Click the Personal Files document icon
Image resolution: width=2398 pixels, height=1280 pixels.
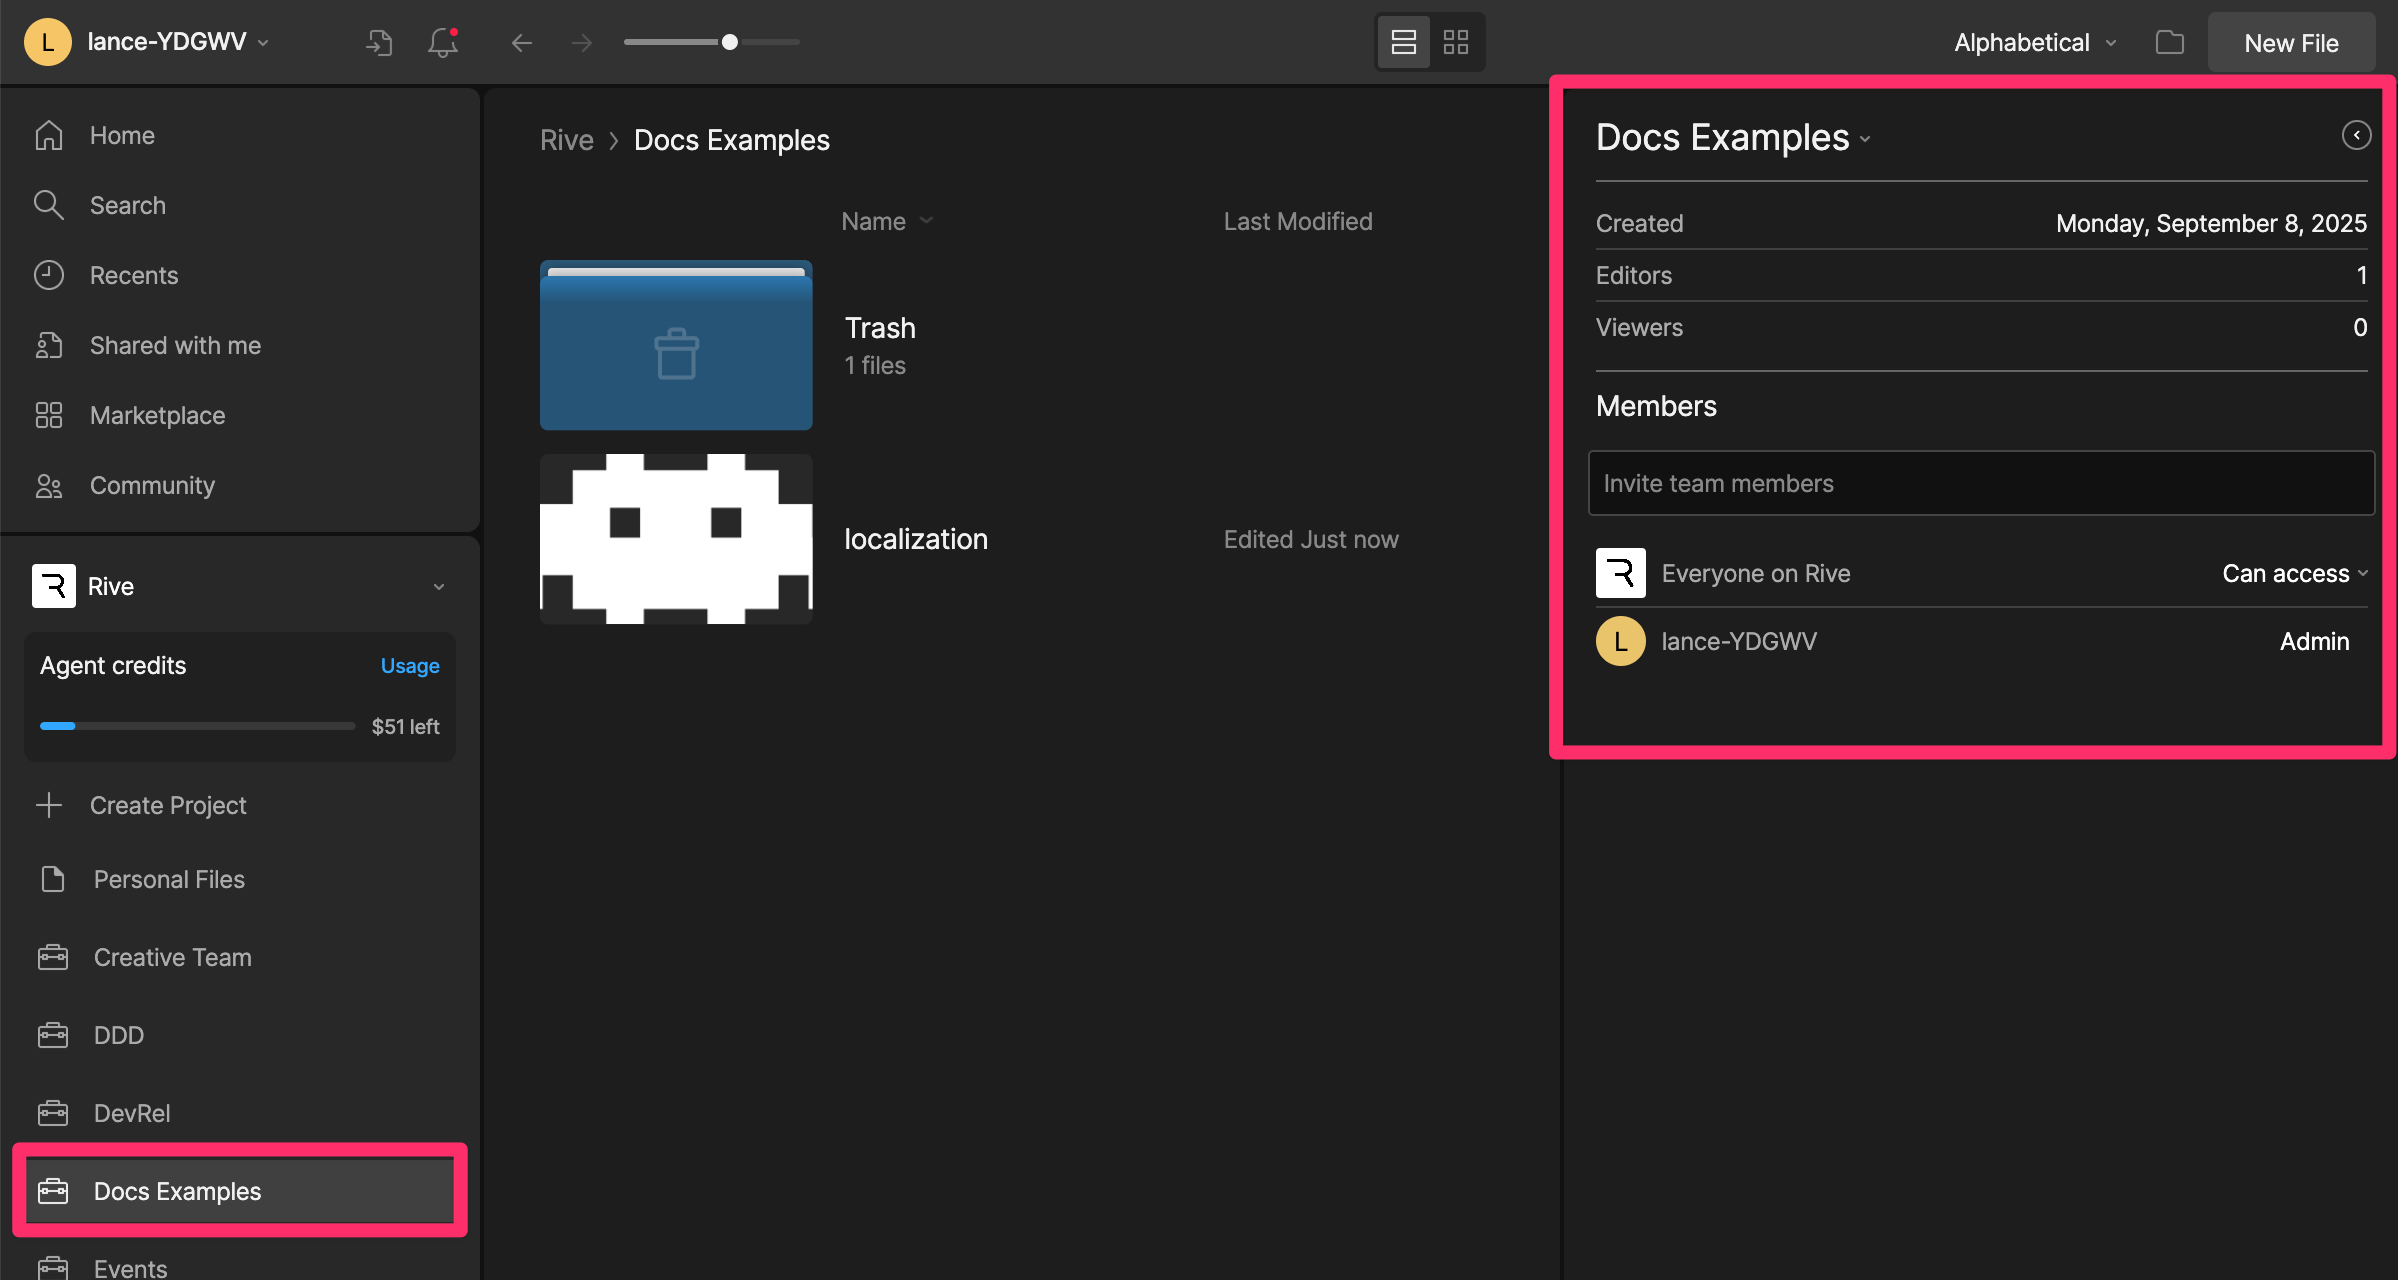tap(52, 879)
